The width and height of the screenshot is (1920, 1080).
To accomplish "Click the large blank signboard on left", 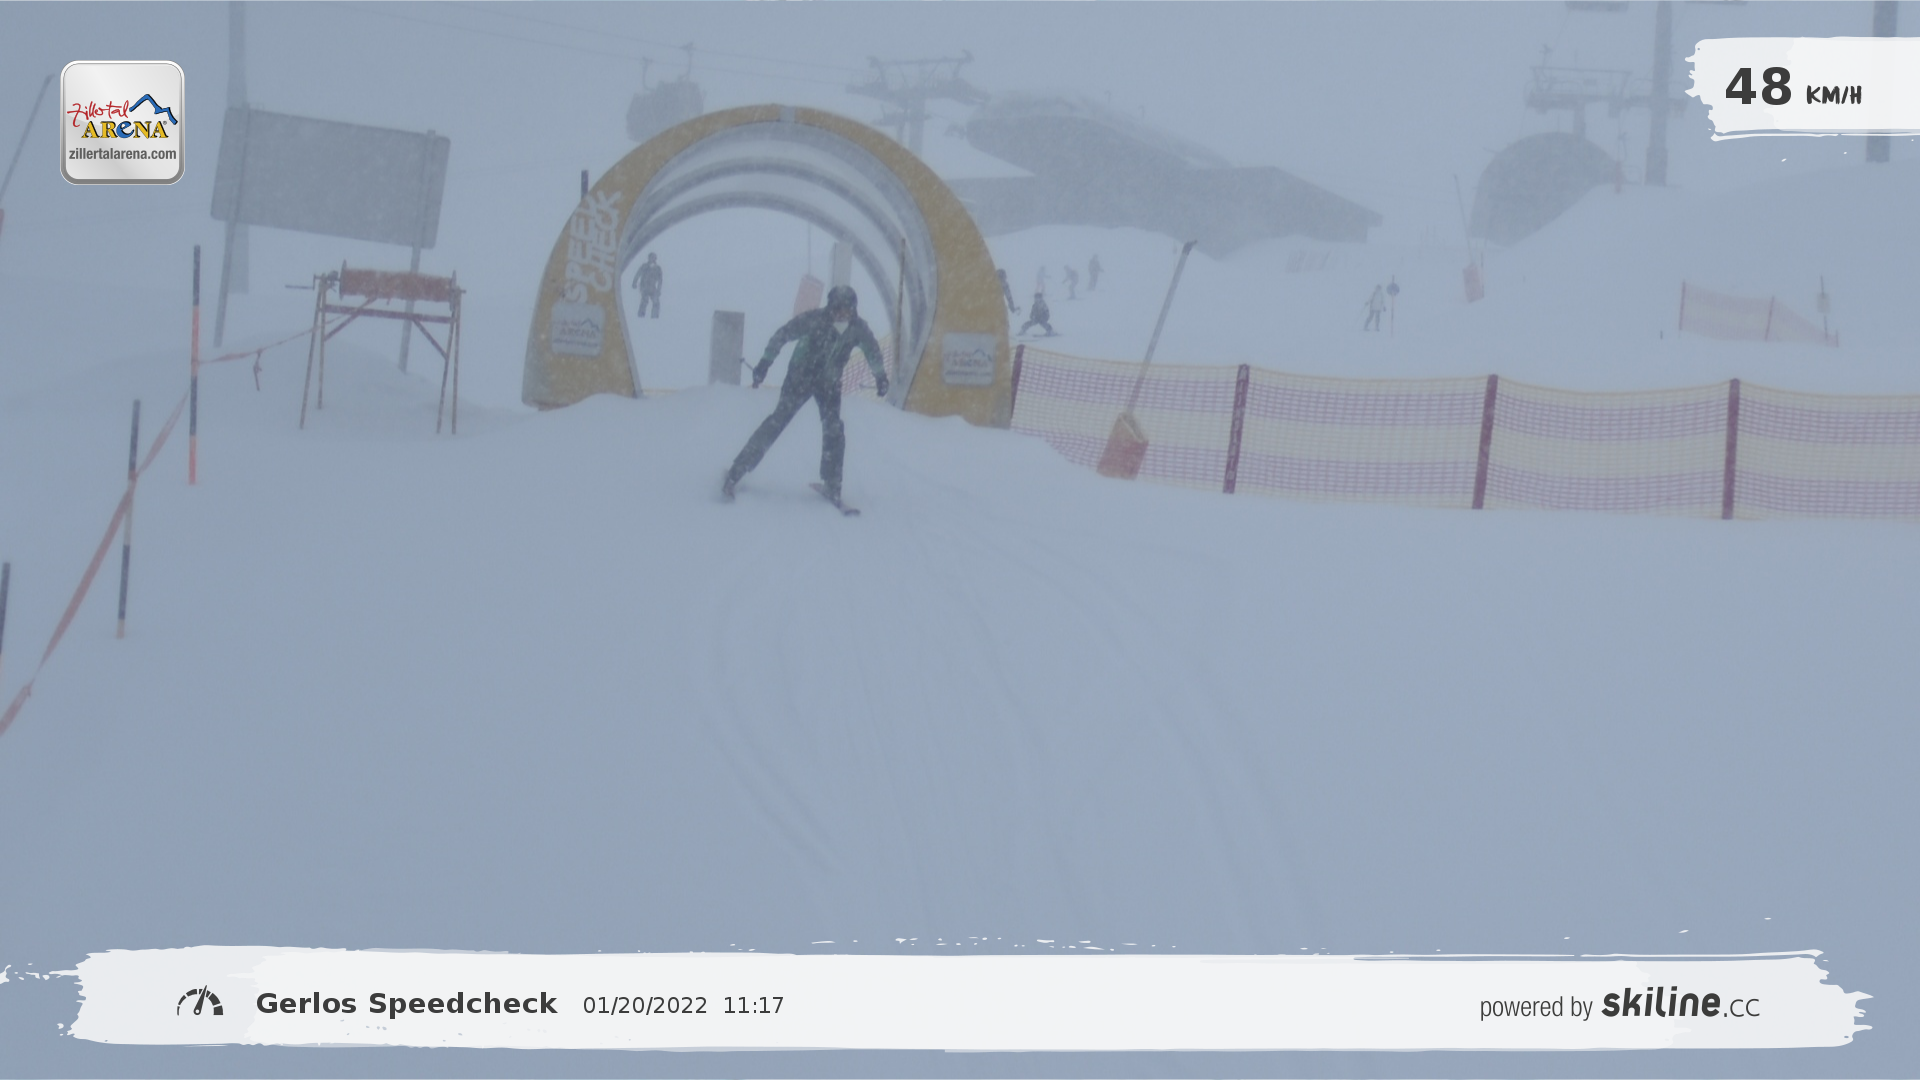I will pos(330,178).
